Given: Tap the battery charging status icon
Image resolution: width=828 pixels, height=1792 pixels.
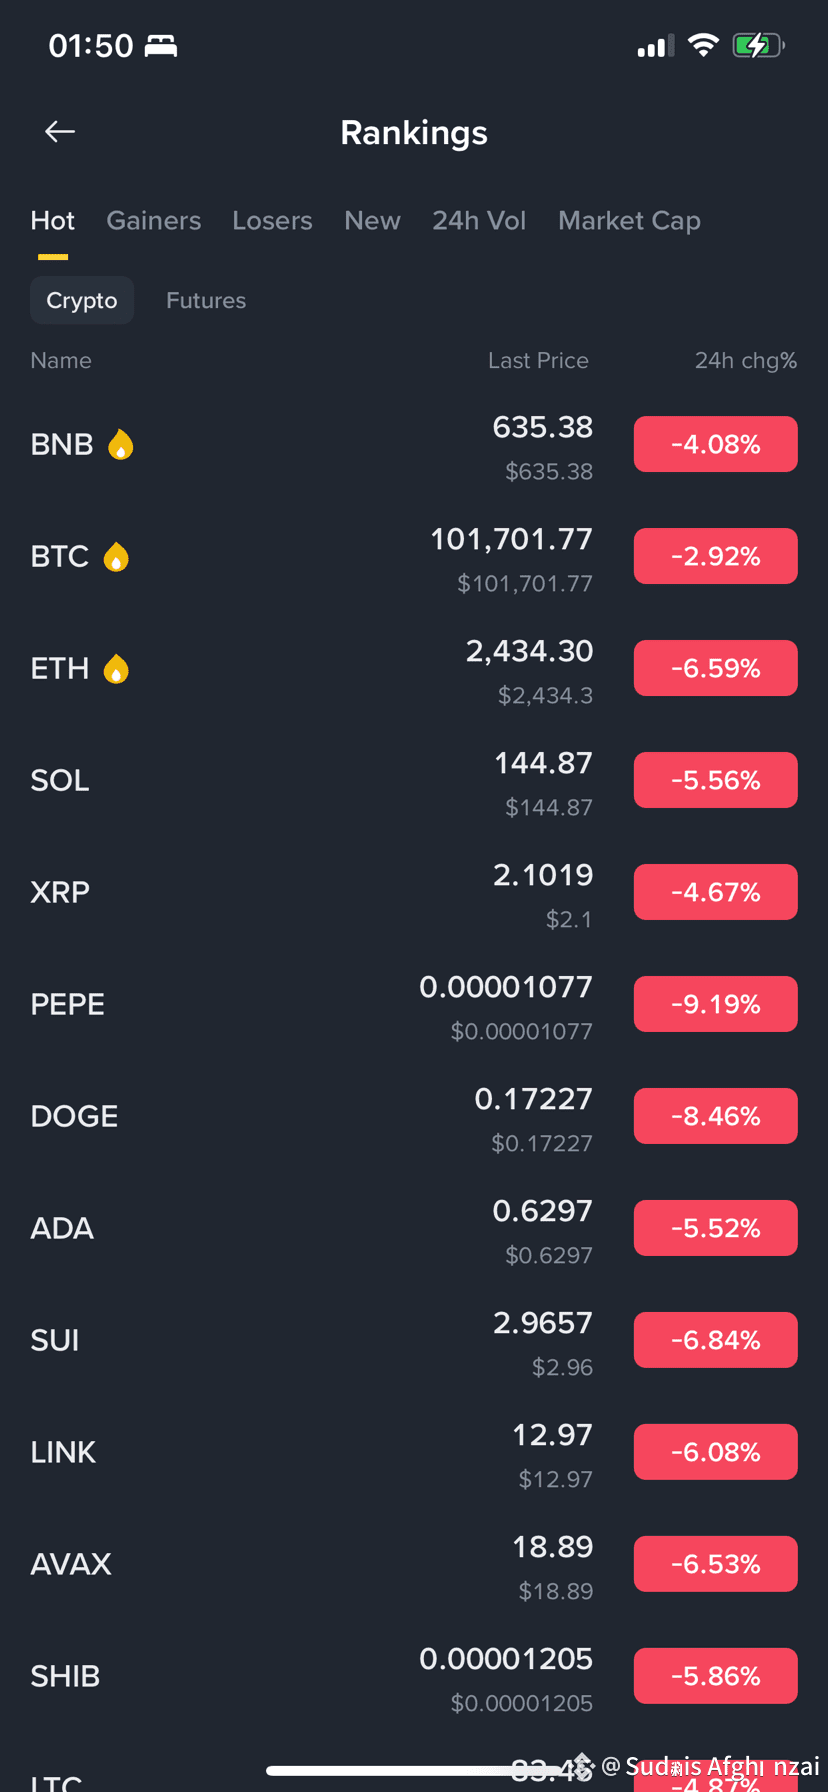Looking at the screenshot, I should (x=758, y=46).
